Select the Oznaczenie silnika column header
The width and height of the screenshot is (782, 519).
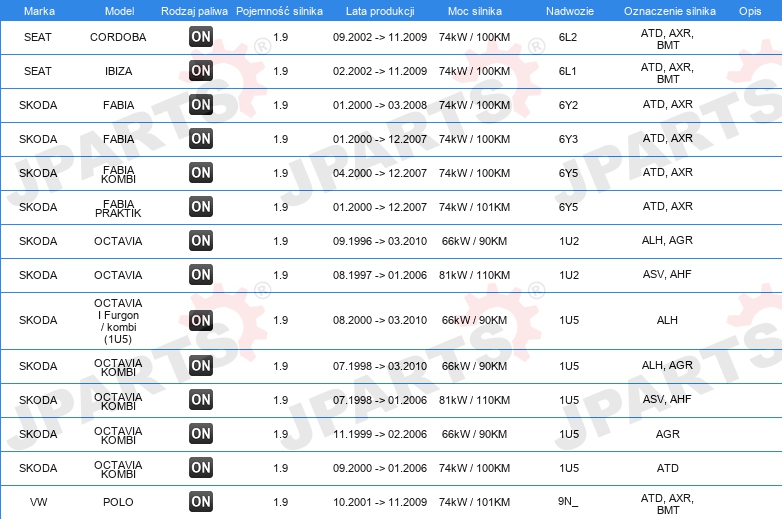670,11
